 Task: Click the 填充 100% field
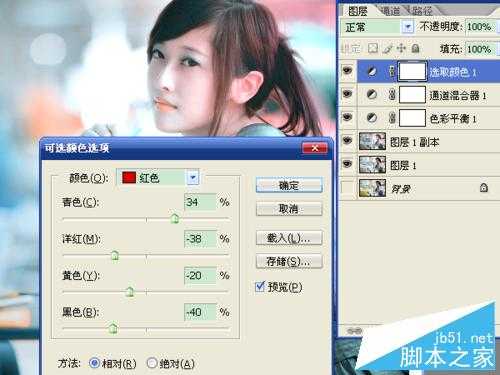coord(481,49)
